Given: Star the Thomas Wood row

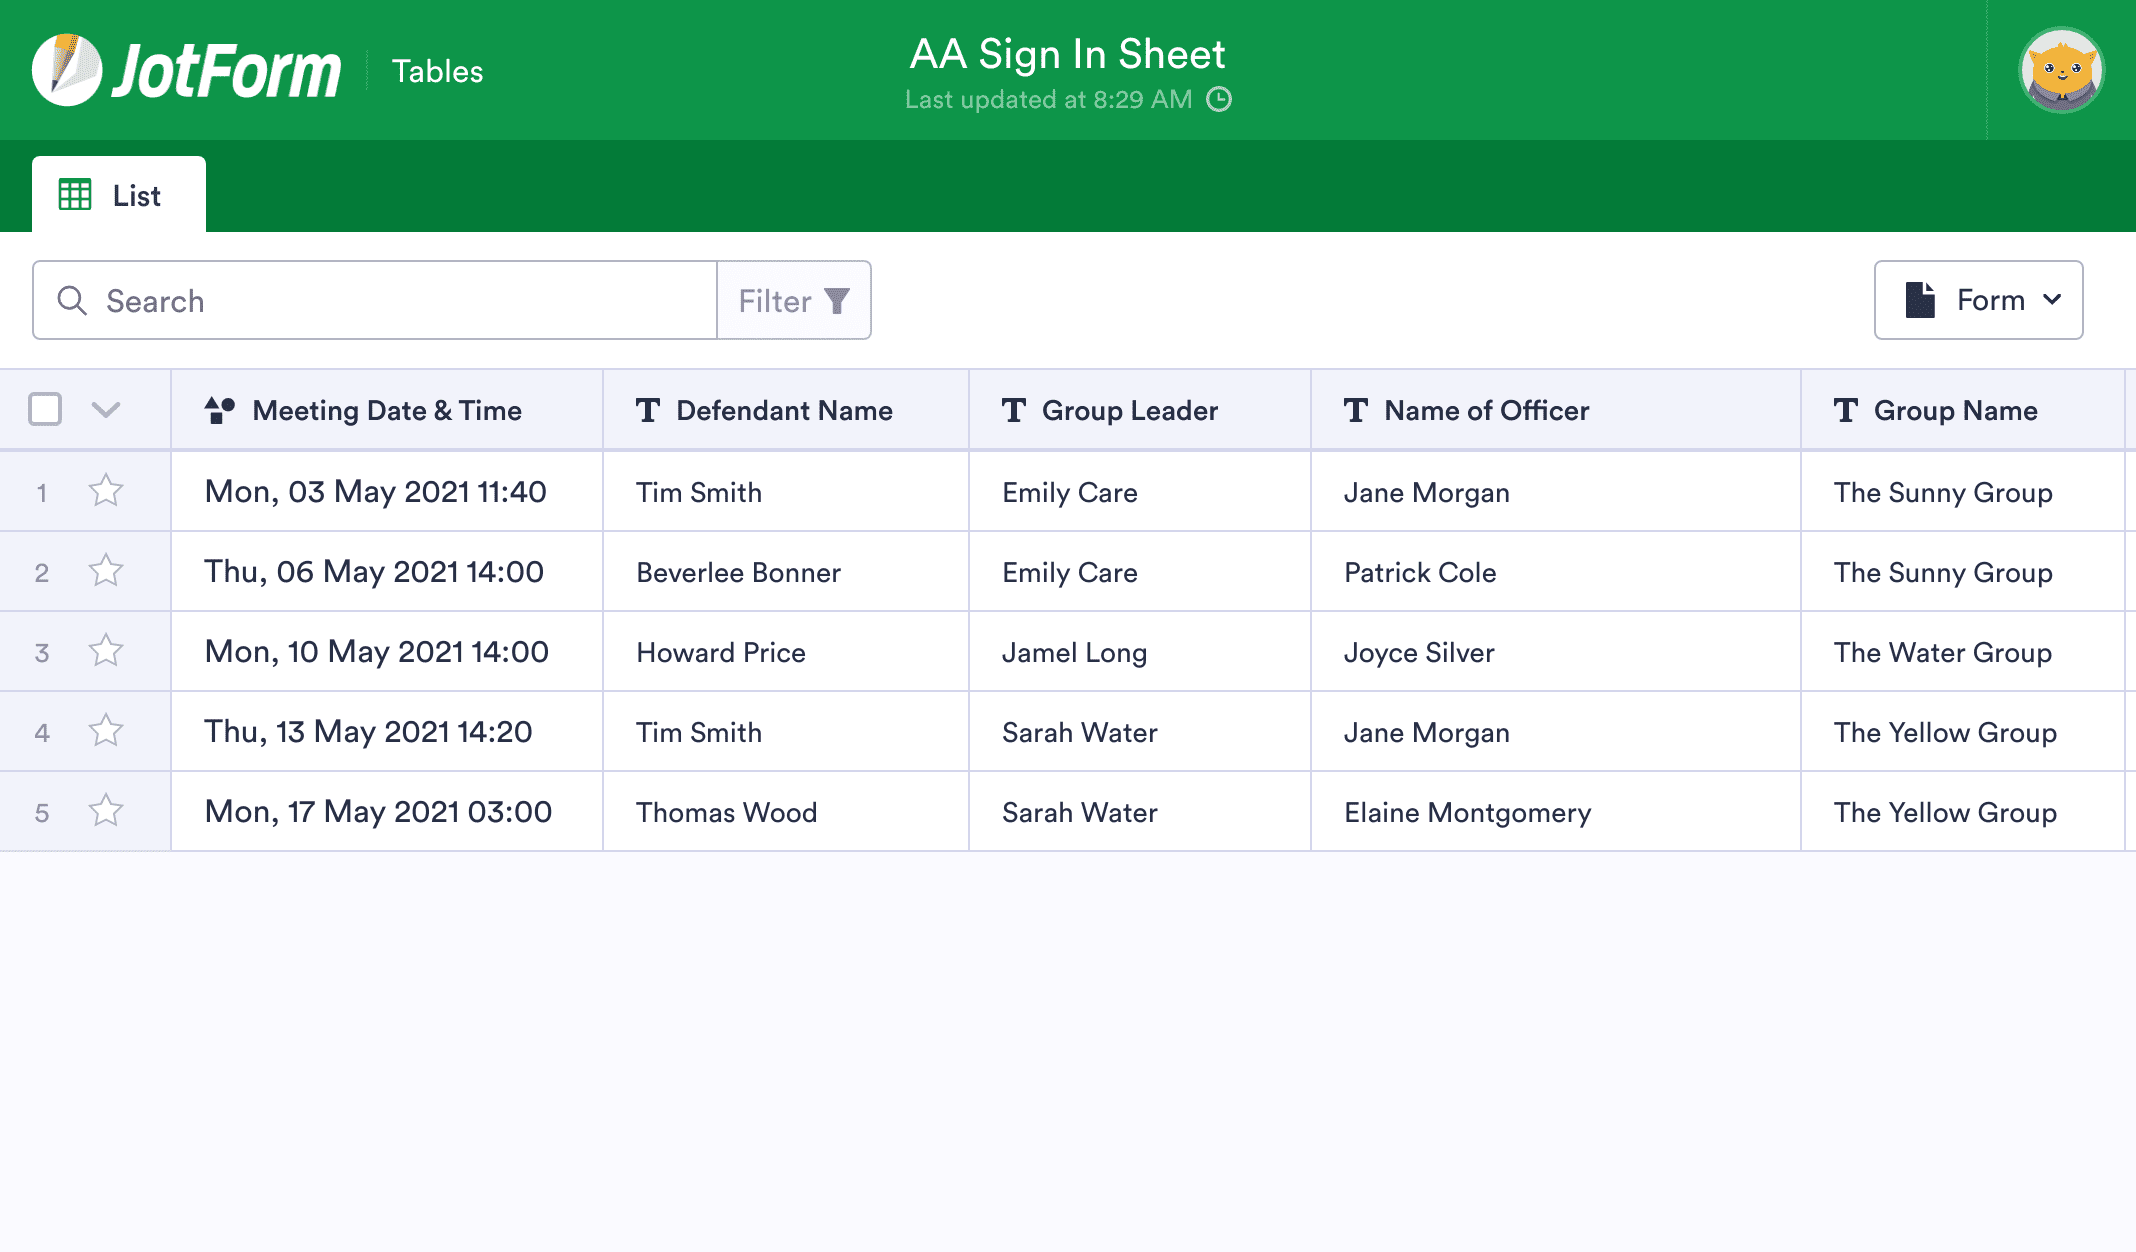Looking at the screenshot, I should [x=106, y=811].
